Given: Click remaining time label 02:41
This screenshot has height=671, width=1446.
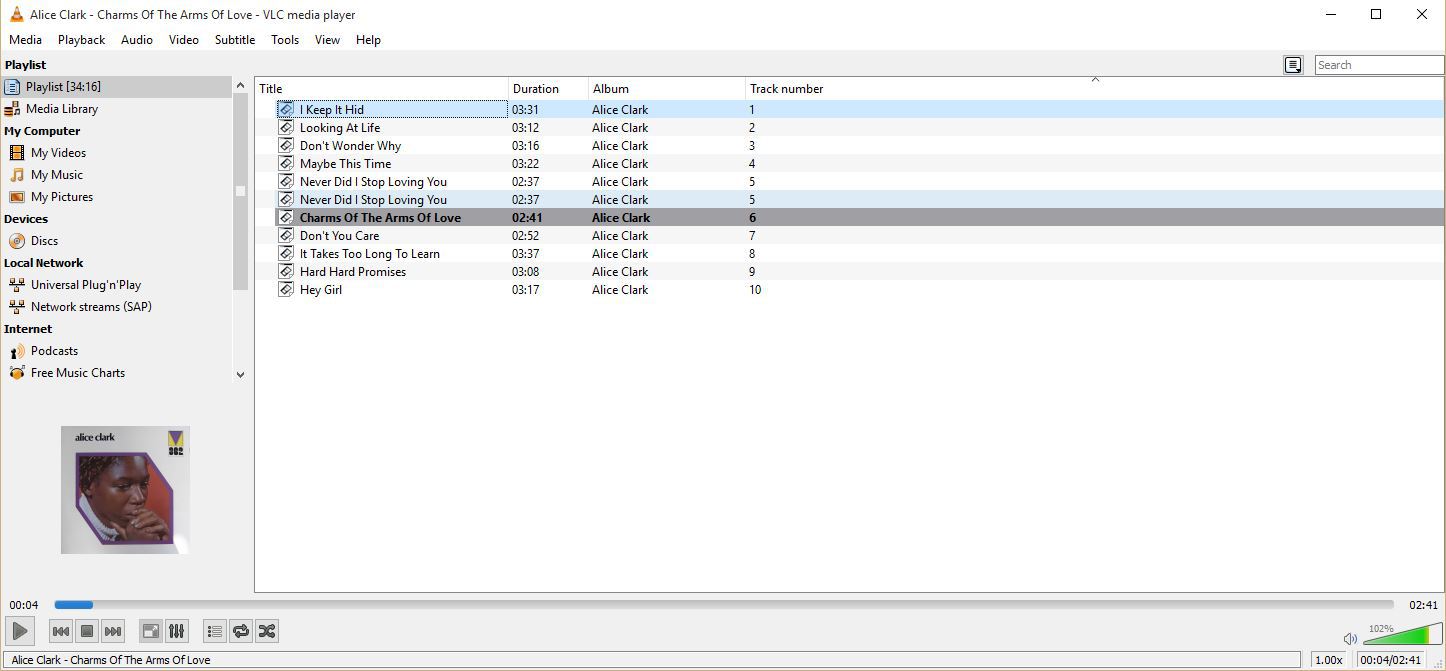Looking at the screenshot, I should [x=1423, y=605].
